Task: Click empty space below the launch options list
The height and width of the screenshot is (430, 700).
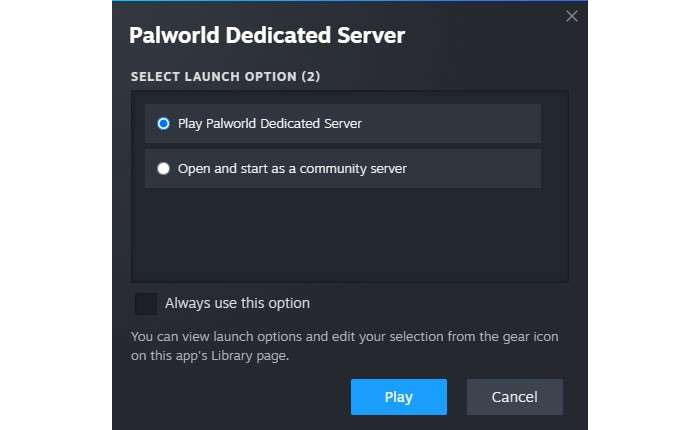Action: pyautogui.click(x=349, y=236)
